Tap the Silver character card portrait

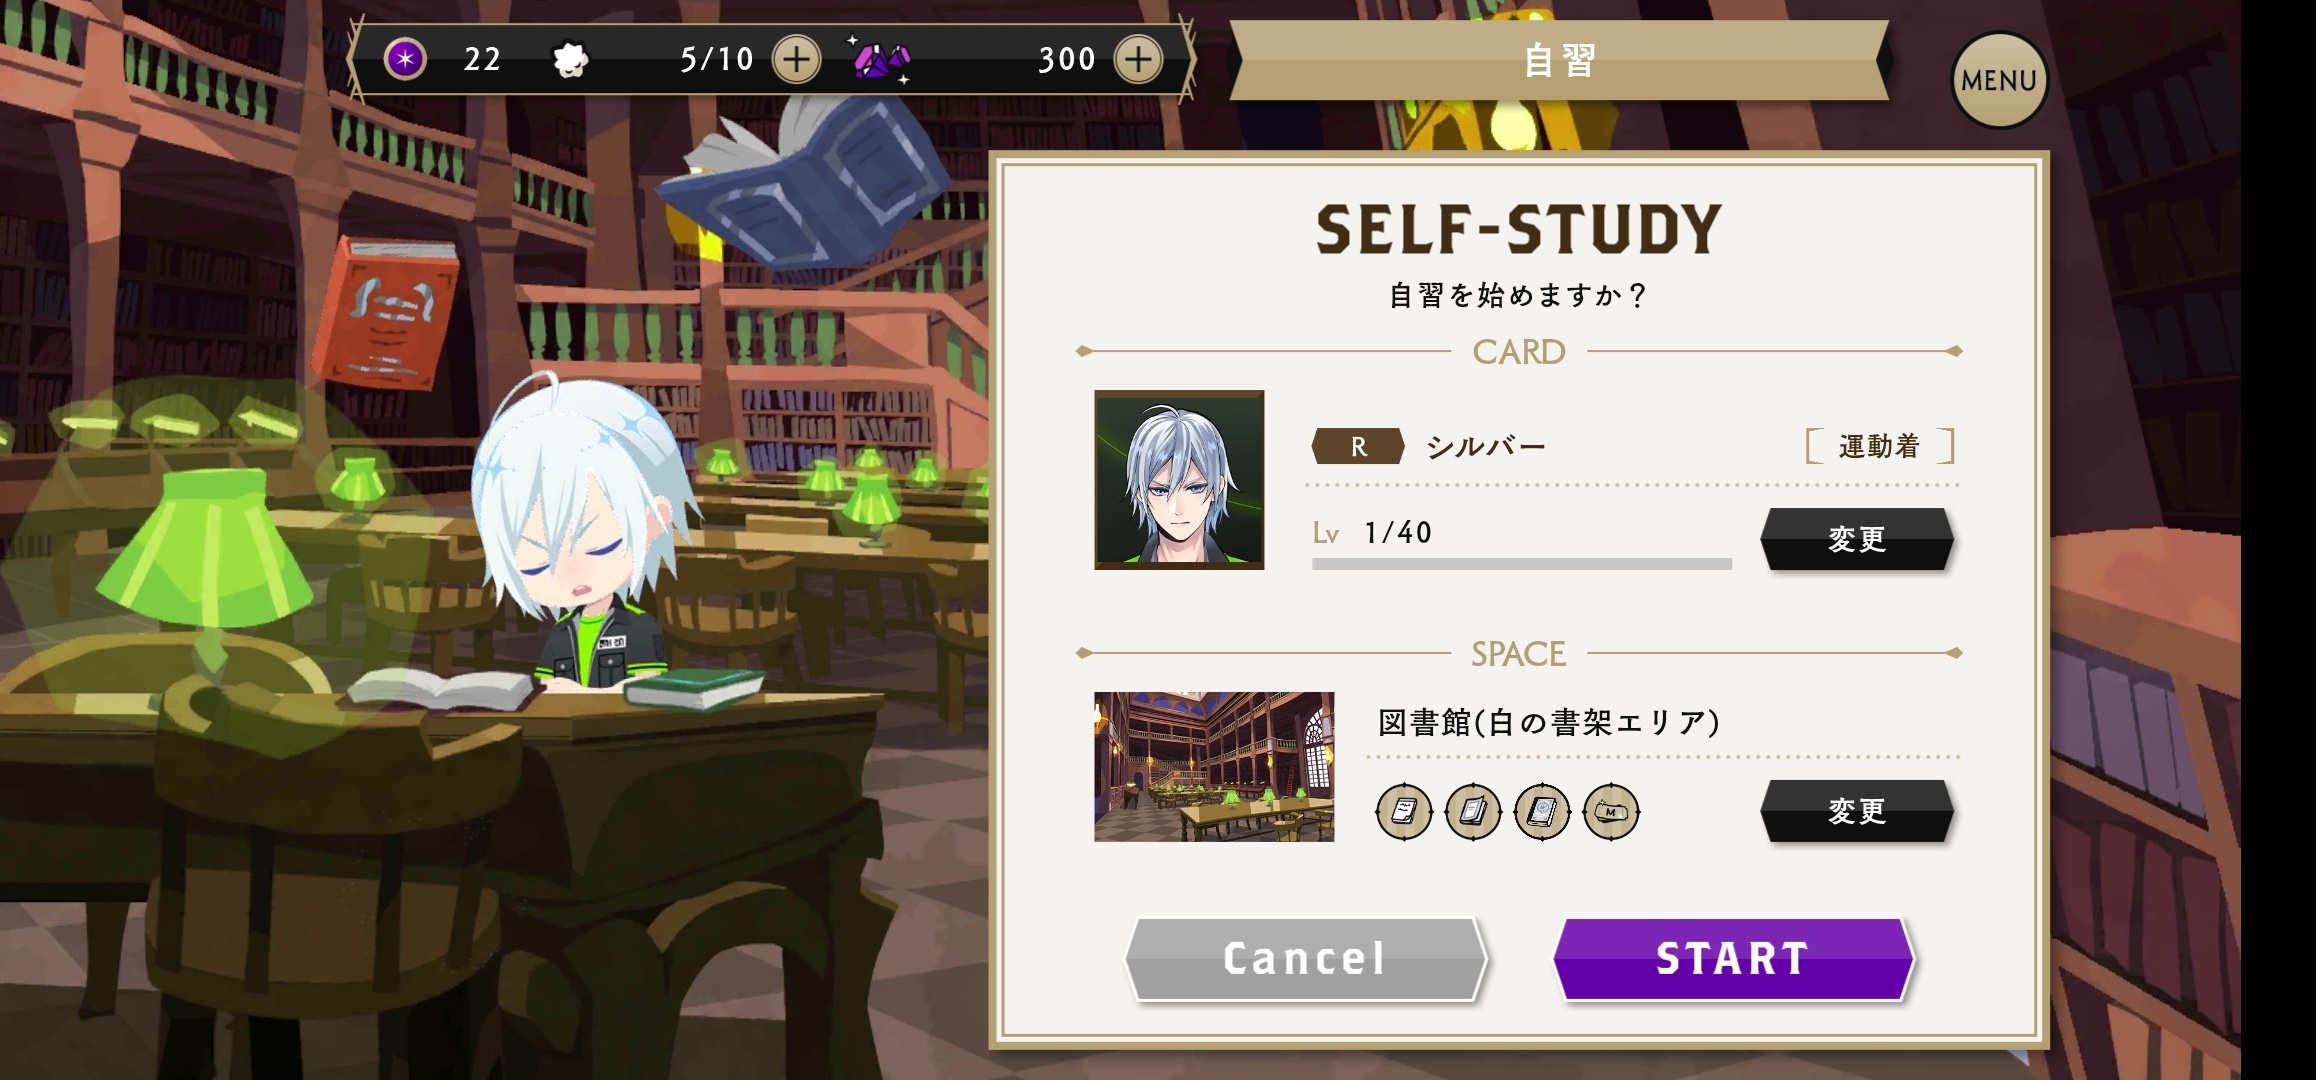[1179, 480]
